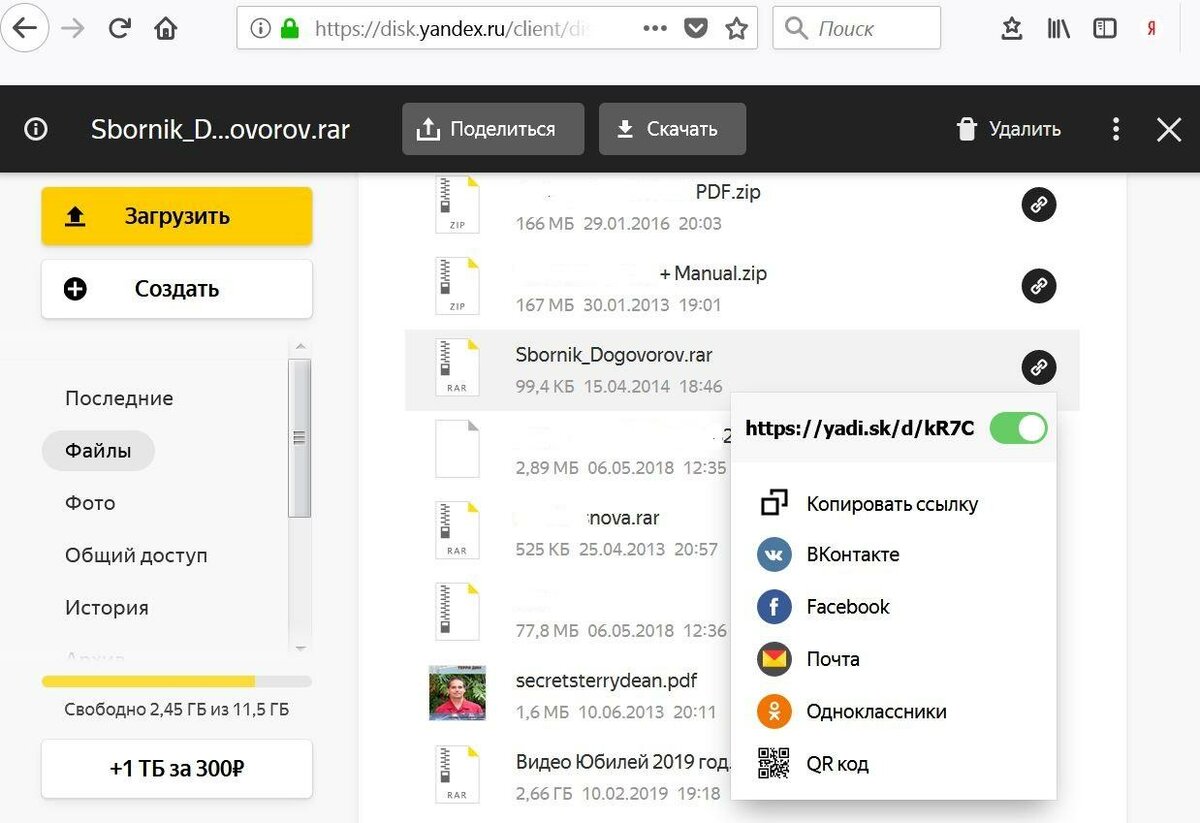This screenshot has width=1200, height=823.
Task: Choose Копировать ссылку in share menu
Action: click(x=893, y=503)
